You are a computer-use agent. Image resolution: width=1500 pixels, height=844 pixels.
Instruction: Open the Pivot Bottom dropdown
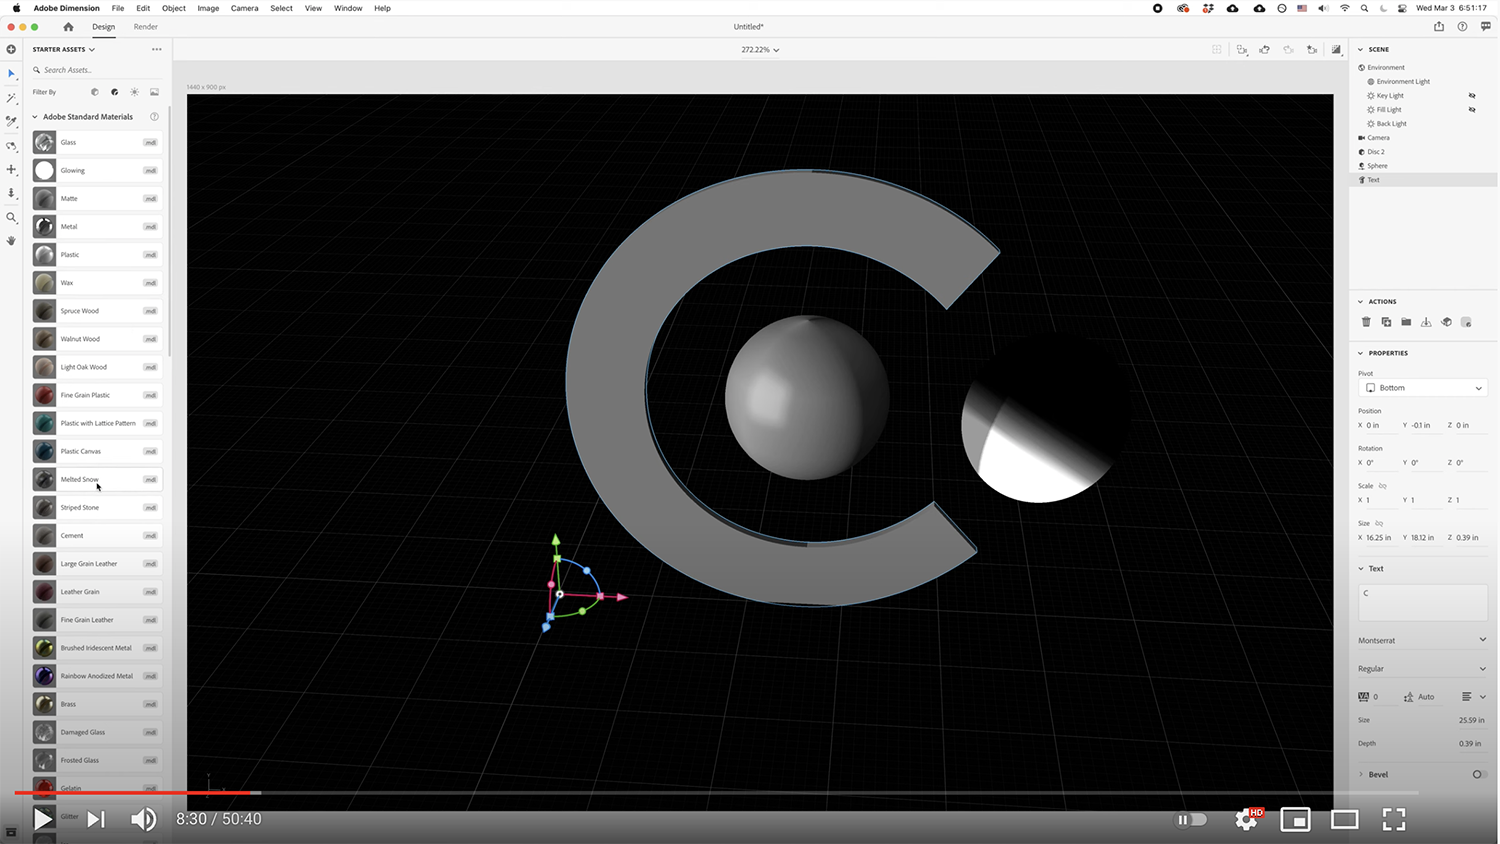pyautogui.click(x=1423, y=388)
